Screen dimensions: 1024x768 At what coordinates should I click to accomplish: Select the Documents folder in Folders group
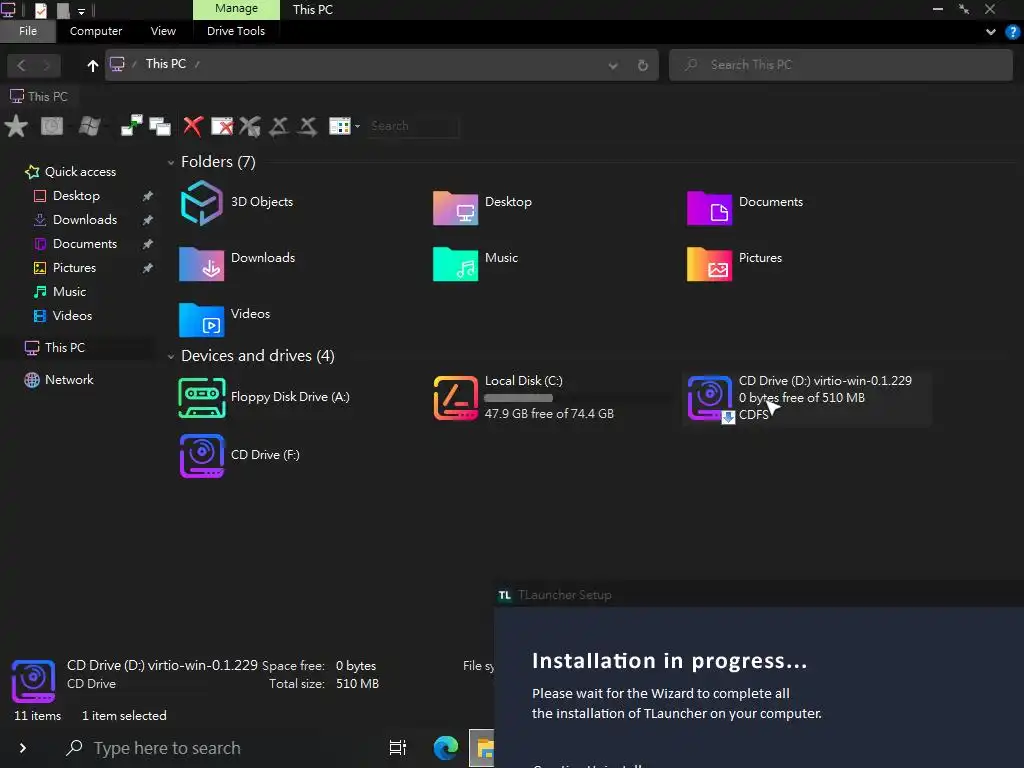(745, 208)
